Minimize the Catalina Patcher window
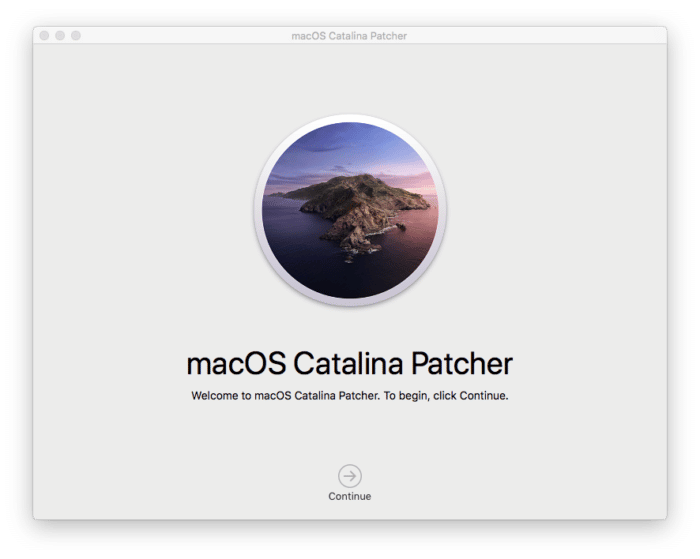 (60, 35)
